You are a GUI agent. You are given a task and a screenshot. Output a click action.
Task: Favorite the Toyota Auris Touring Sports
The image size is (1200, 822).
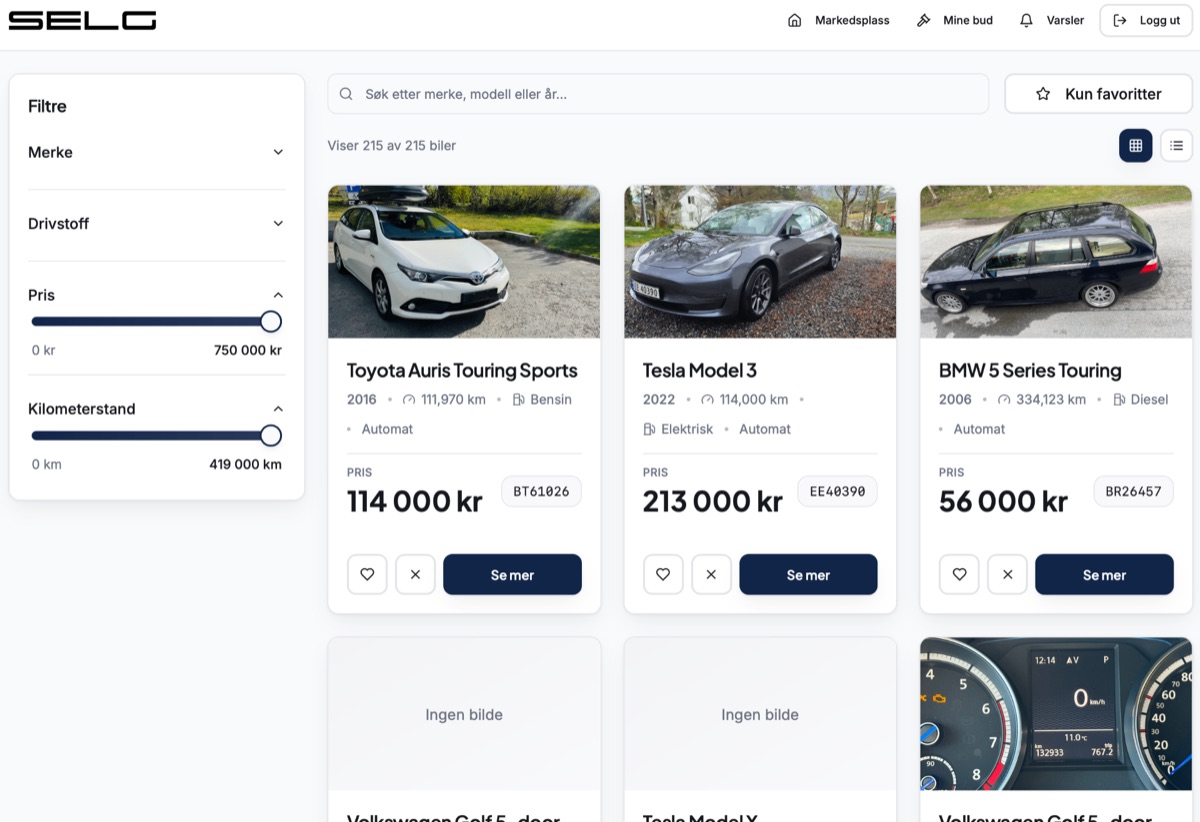pos(367,575)
